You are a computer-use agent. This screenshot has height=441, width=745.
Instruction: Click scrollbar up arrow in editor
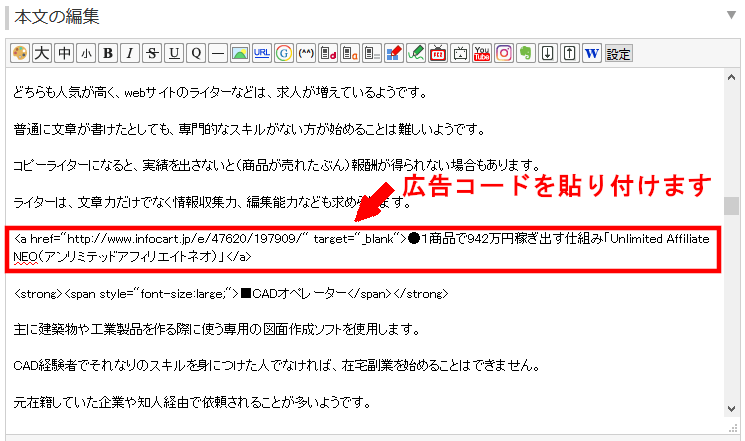pyautogui.click(x=731, y=77)
